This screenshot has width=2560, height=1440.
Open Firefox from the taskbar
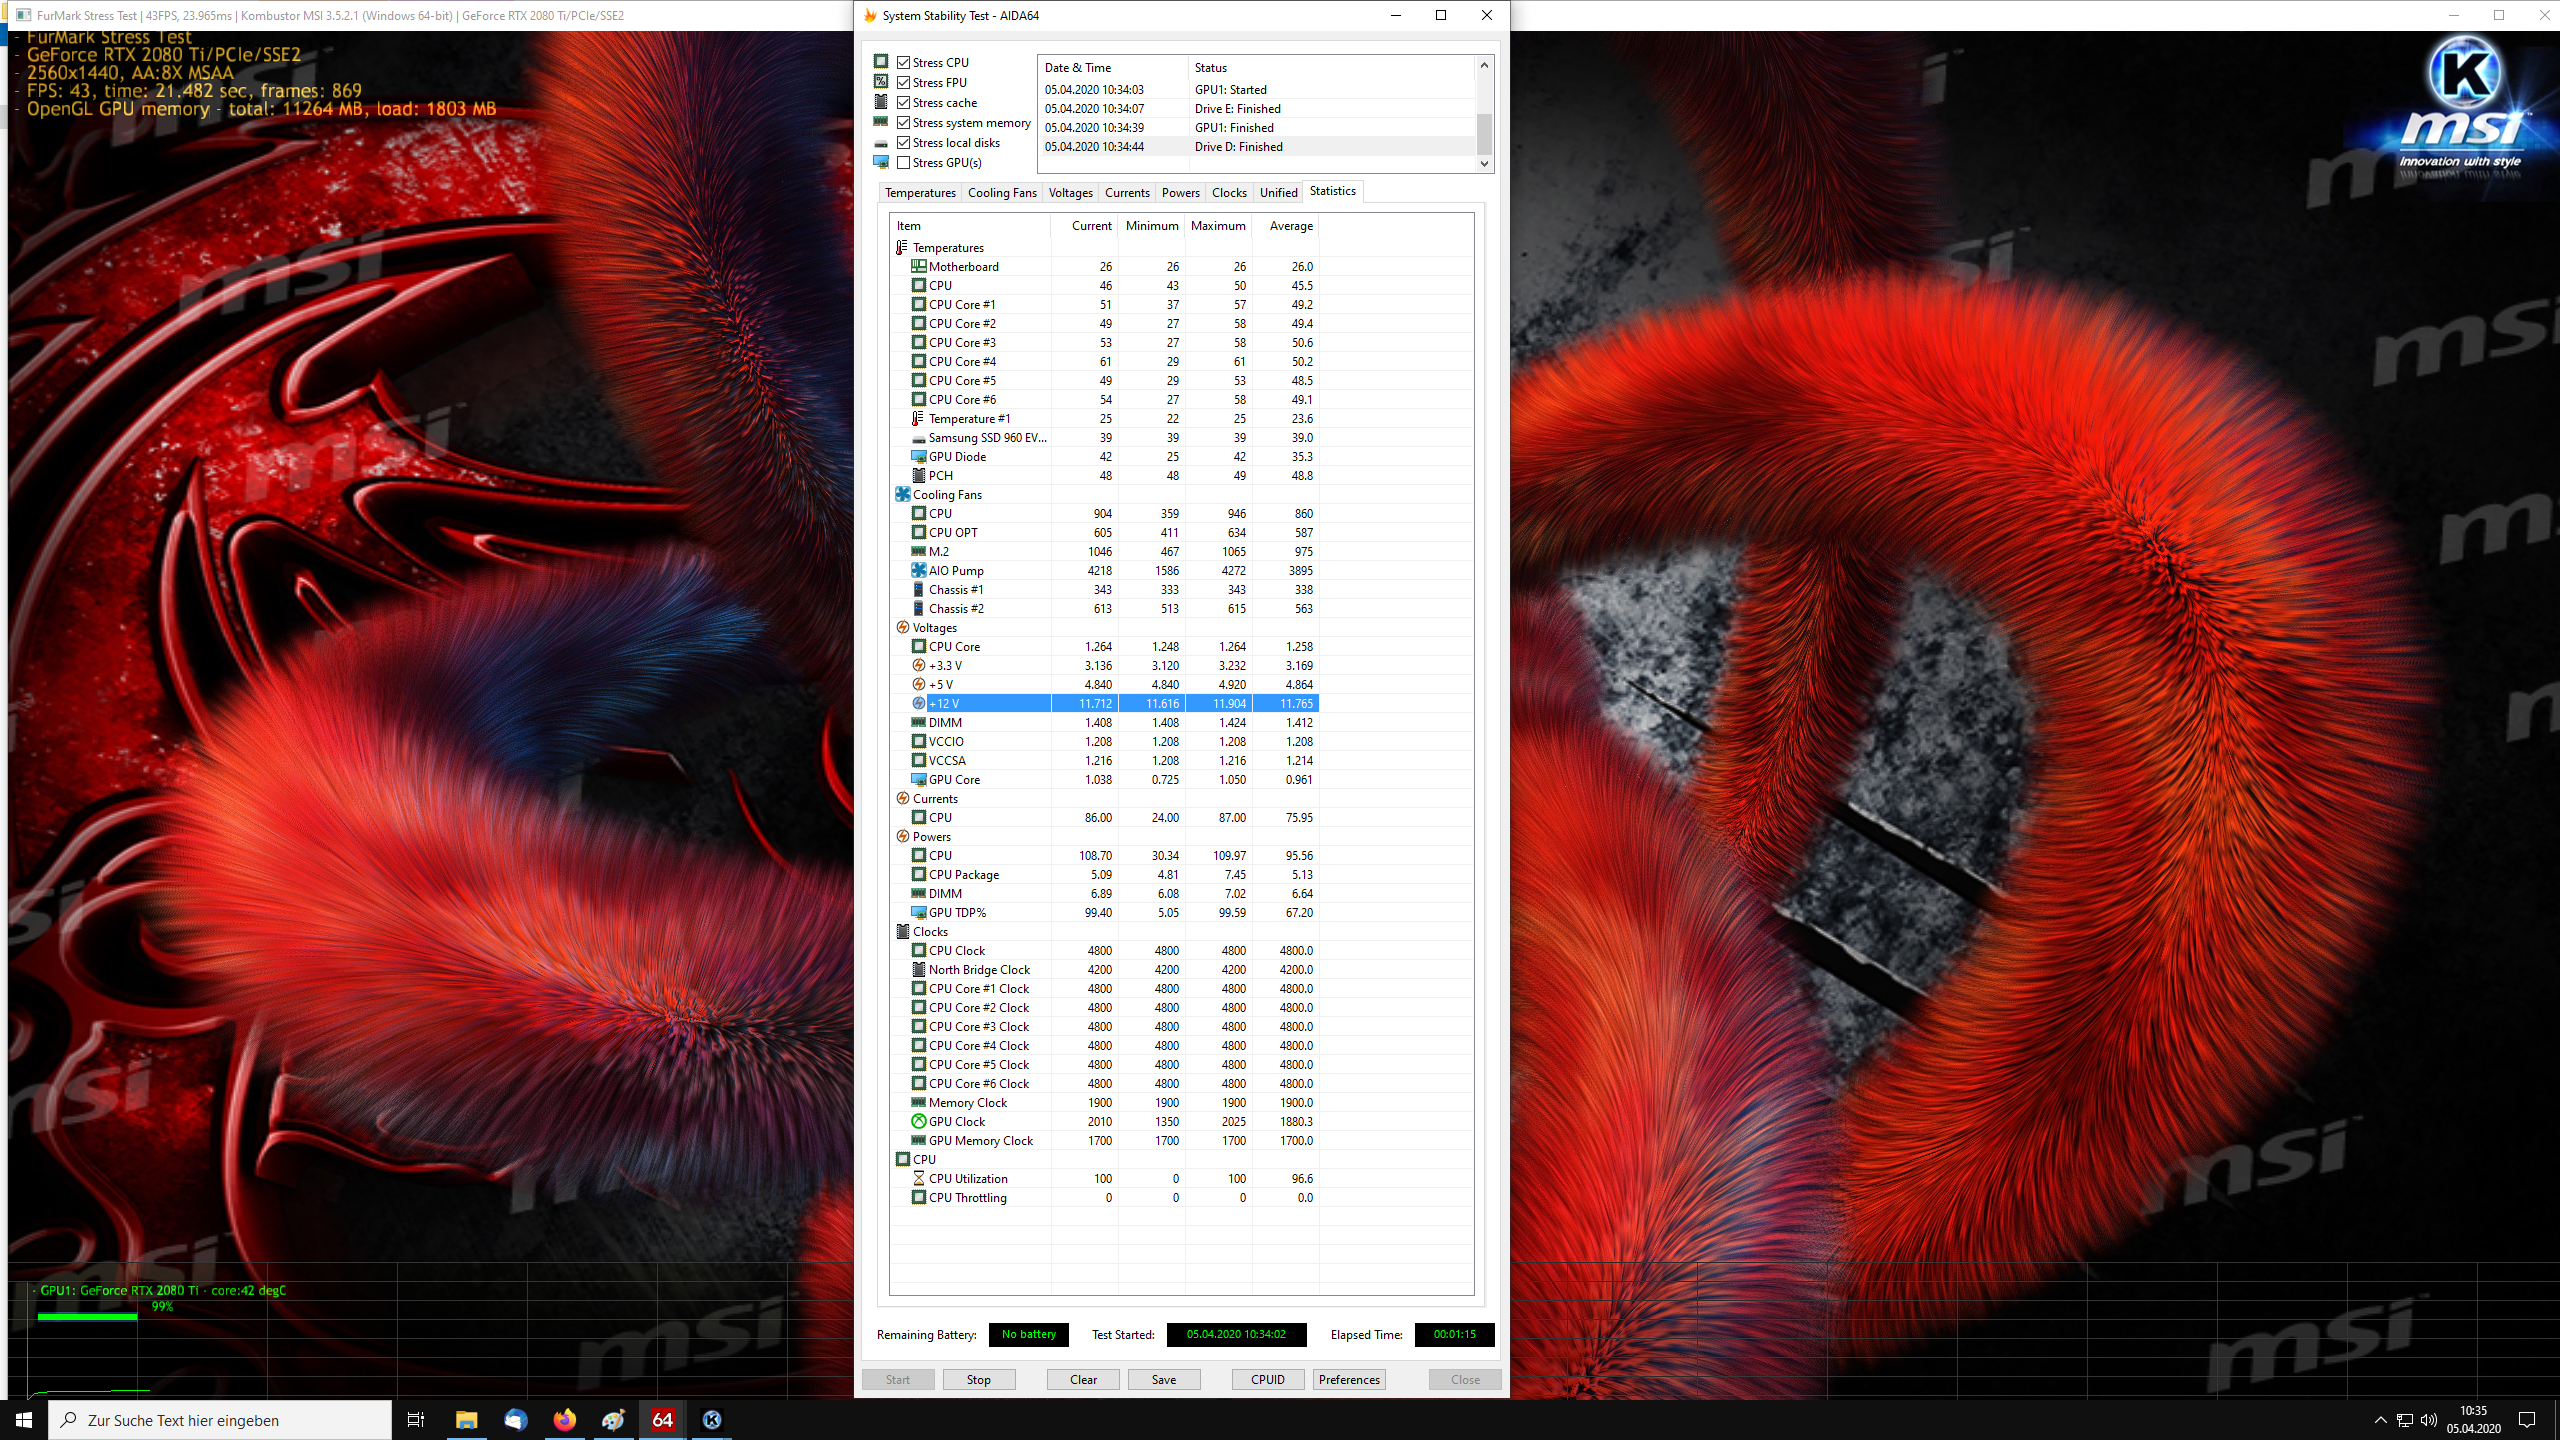click(565, 1419)
